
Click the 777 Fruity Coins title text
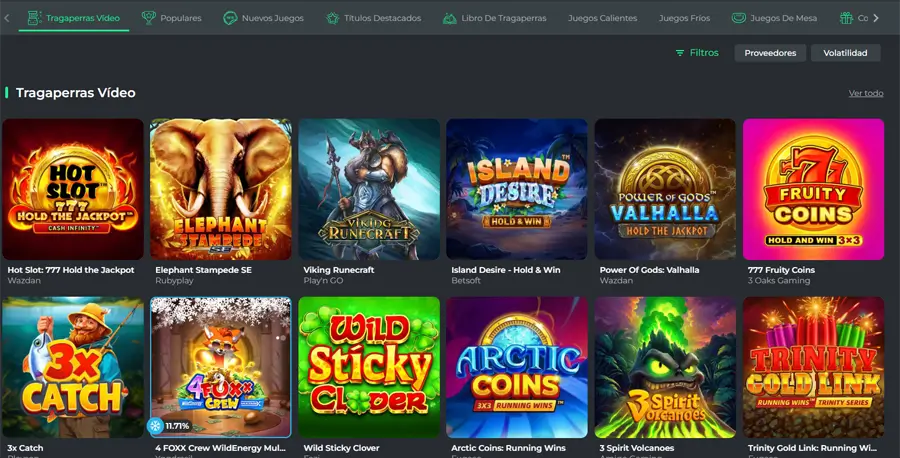(x=781, y=270)
